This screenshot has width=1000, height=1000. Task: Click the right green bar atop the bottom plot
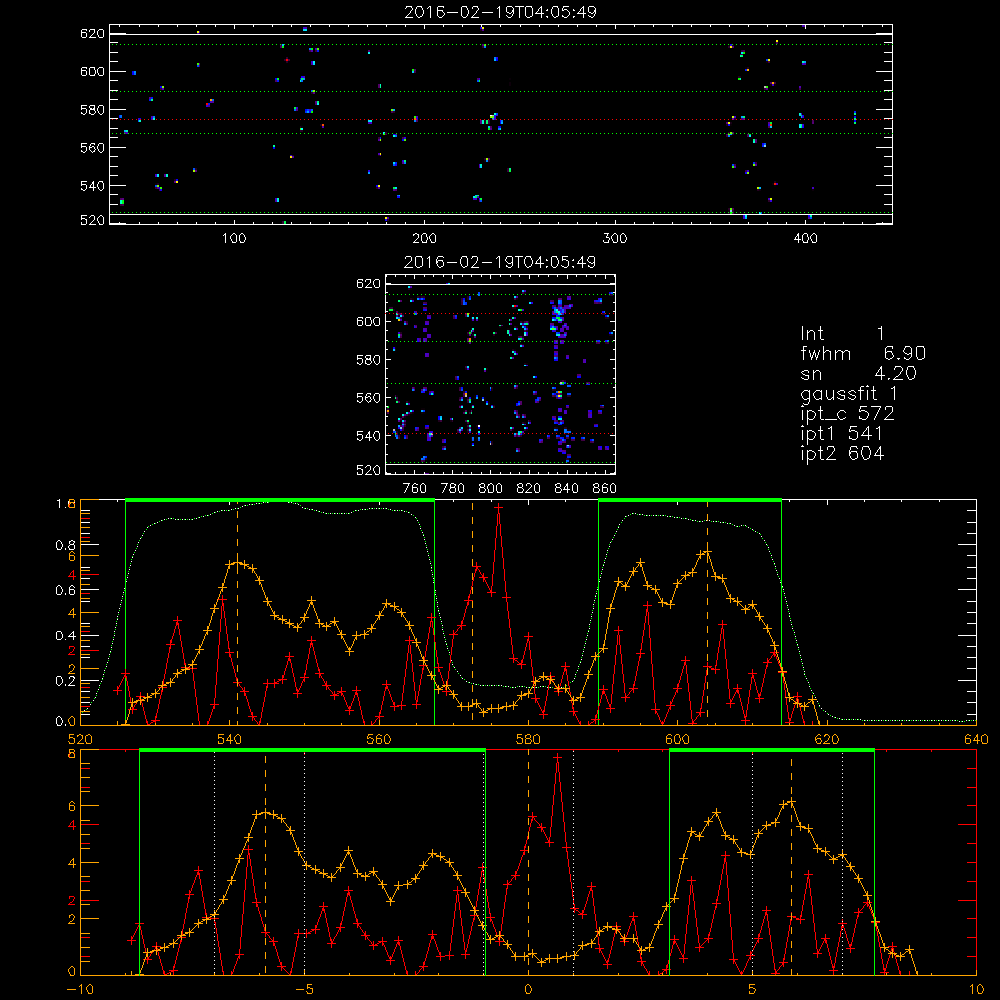pos(772,750)
